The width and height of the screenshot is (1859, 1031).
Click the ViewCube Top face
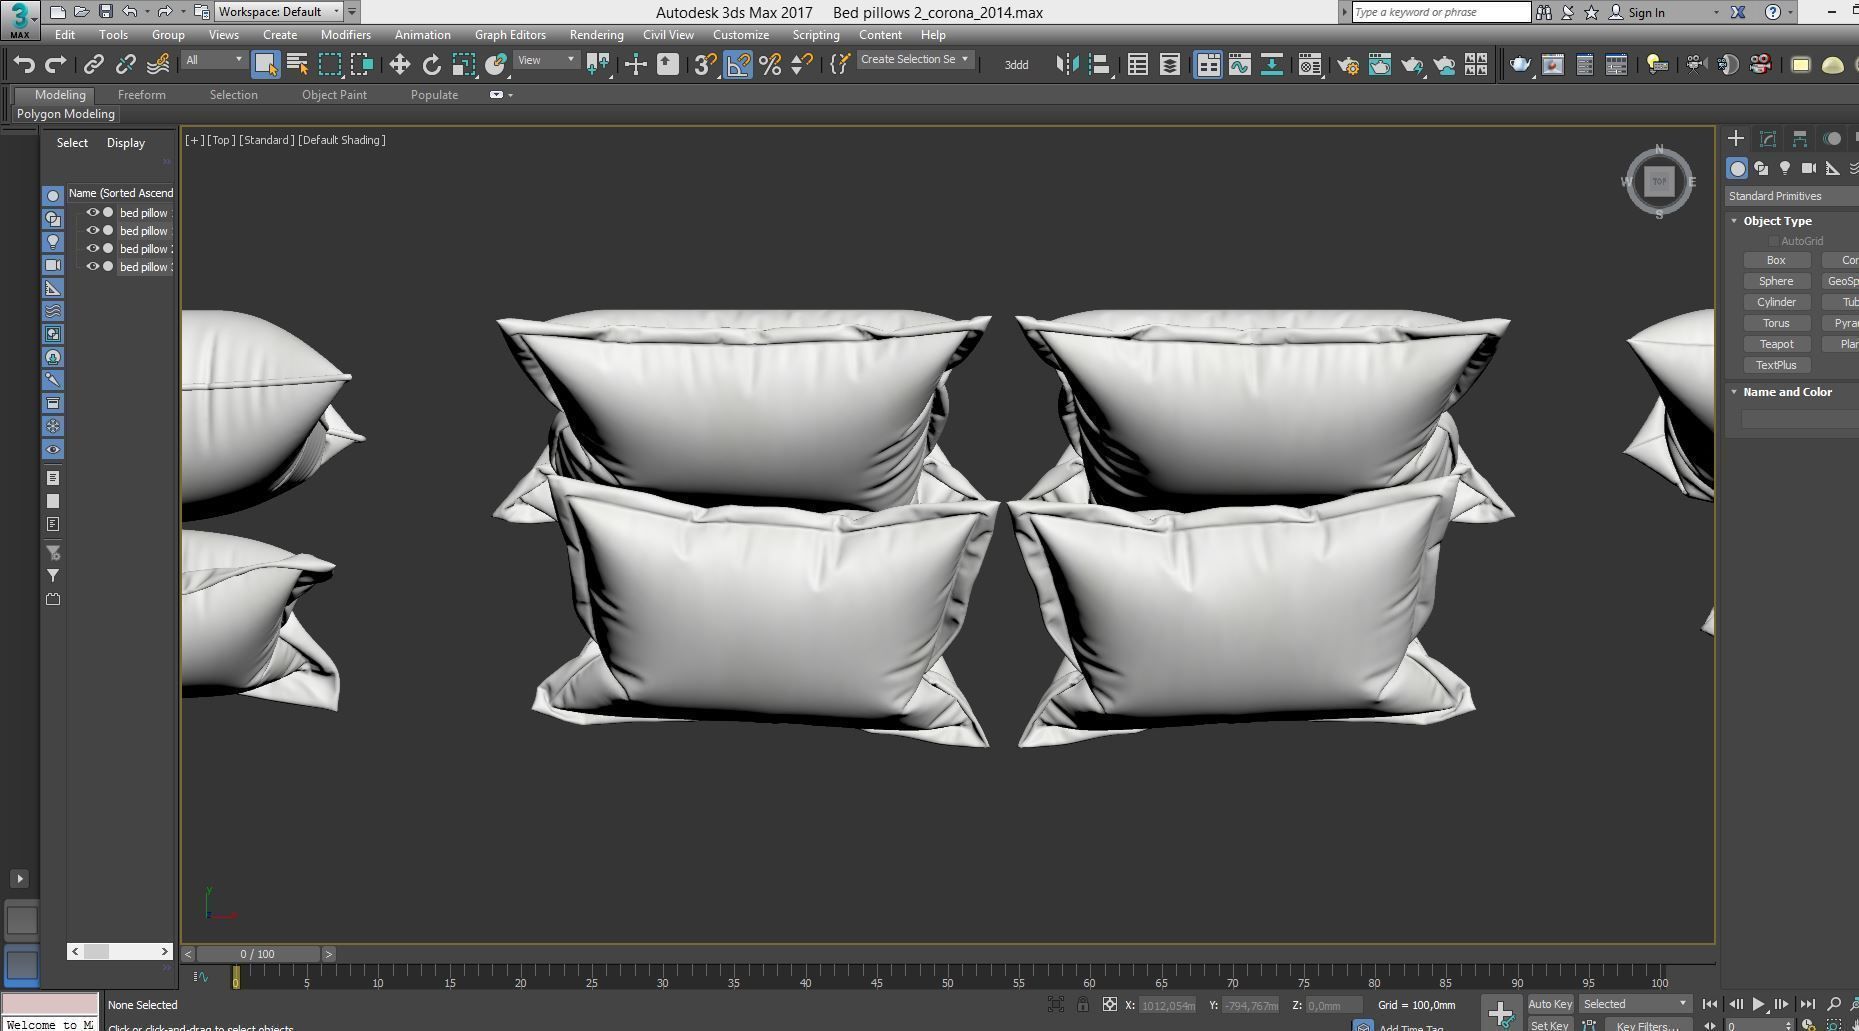[1660, 181]
